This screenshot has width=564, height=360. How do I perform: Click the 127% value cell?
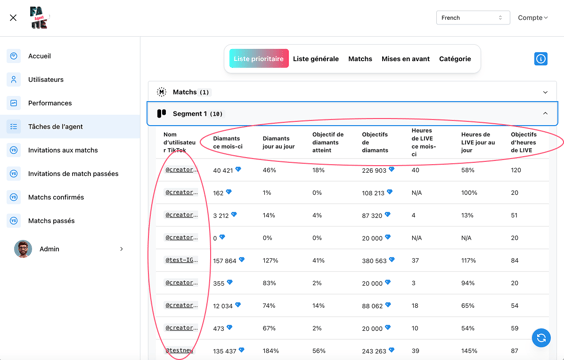[270, 260]
